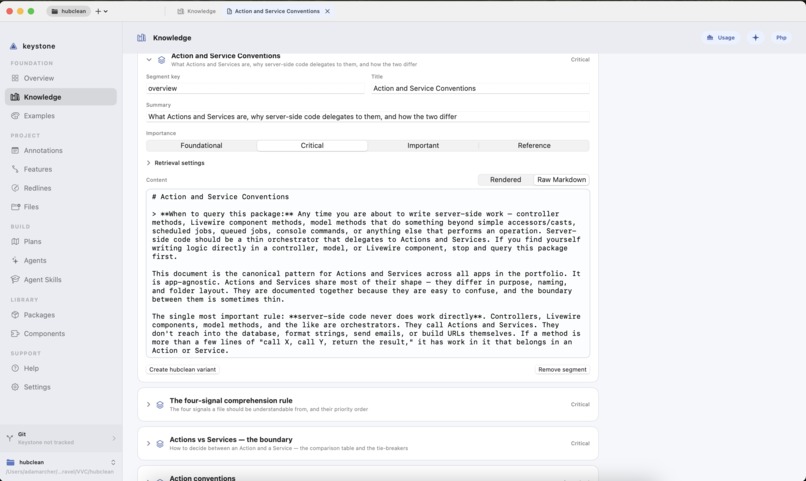Expand Actions vs Services — the boundary segment
The width and height of the screenshot is (806, 481).
click(x=148, y=443)
